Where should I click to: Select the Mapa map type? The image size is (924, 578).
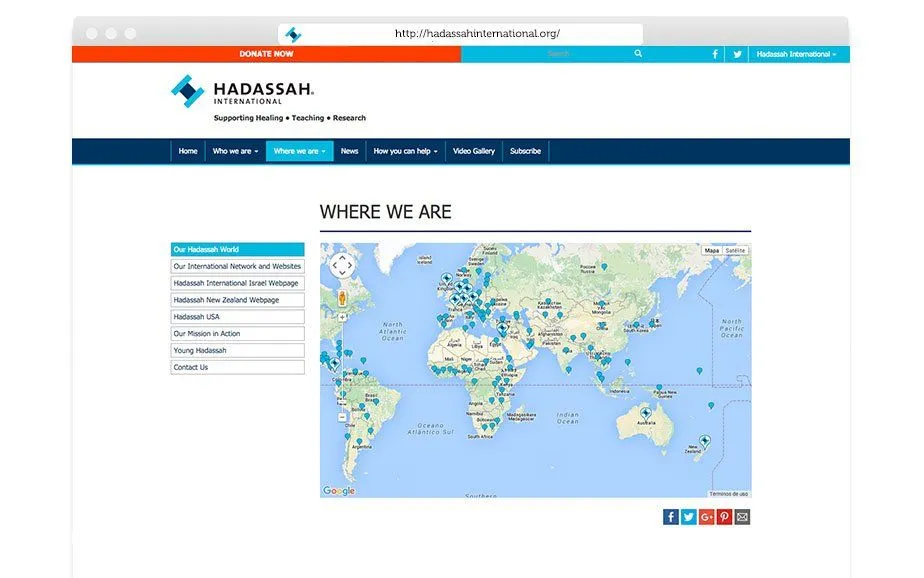click(x=712, y=250)
